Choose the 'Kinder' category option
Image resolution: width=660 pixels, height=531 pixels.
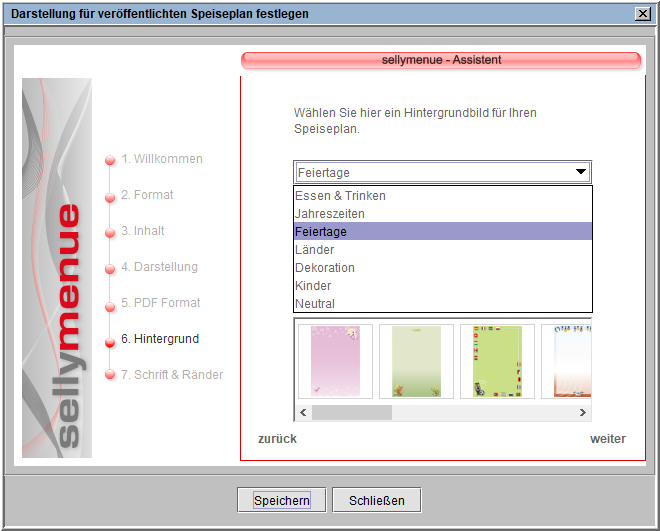pos(313,286)
